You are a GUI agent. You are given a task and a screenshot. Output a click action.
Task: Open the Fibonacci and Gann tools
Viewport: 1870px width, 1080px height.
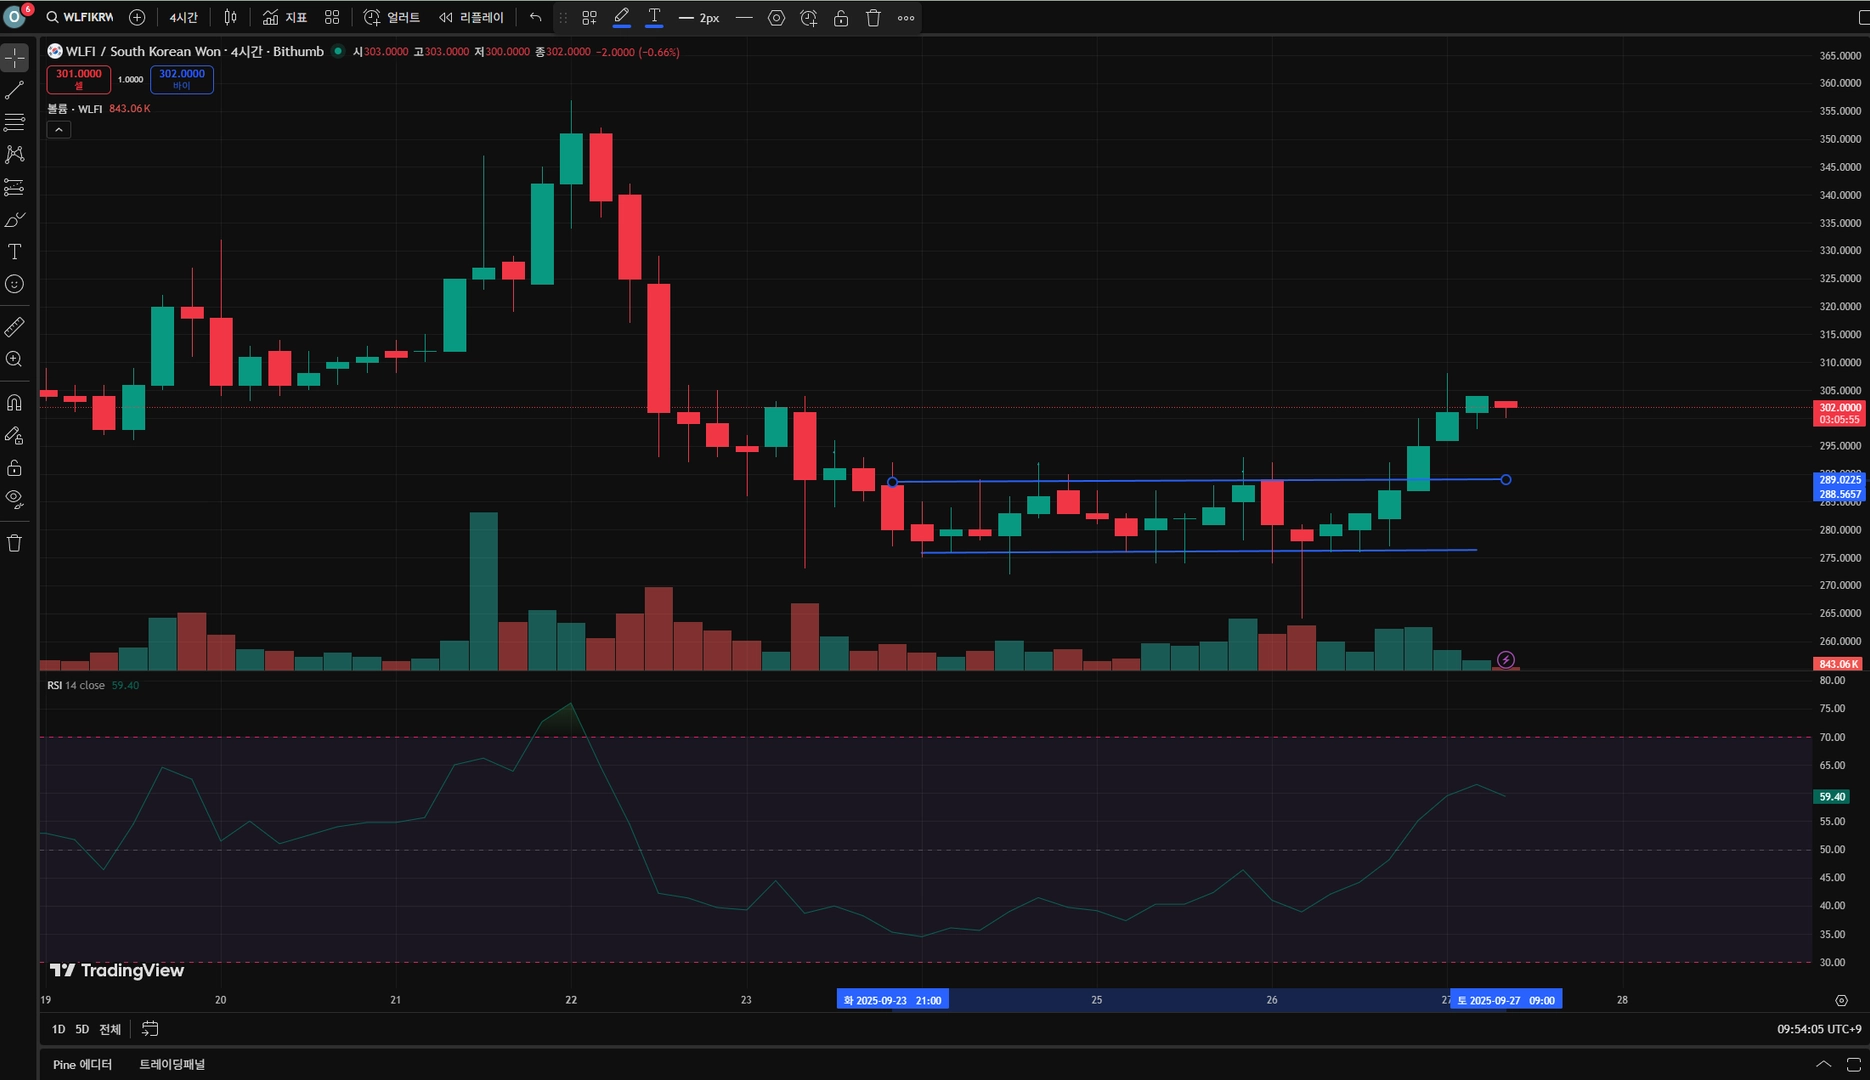tap(15, 123)
